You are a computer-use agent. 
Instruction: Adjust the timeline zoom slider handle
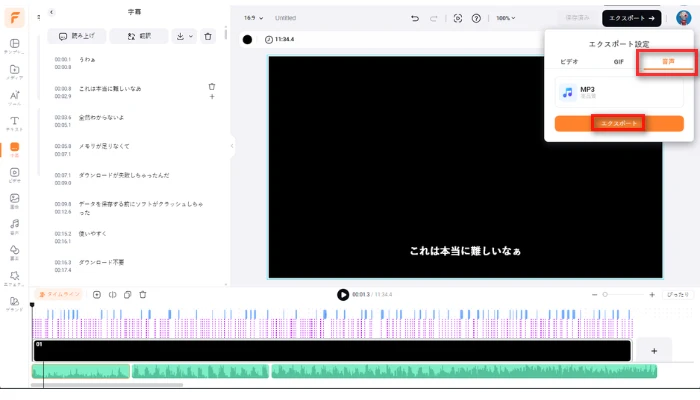[605, 295]
